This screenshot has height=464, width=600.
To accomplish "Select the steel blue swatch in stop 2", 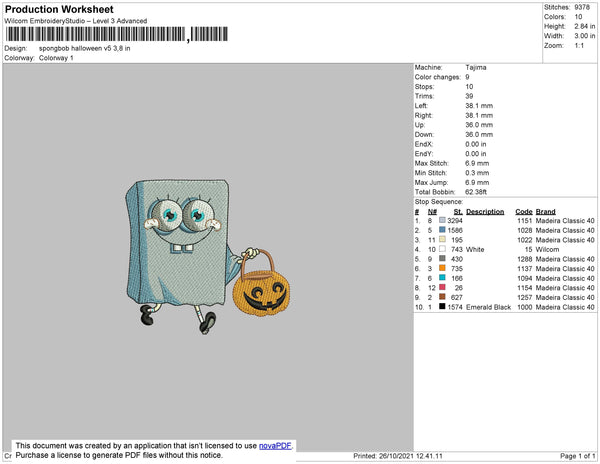I will pyautogui.click(x=442, y=230).
